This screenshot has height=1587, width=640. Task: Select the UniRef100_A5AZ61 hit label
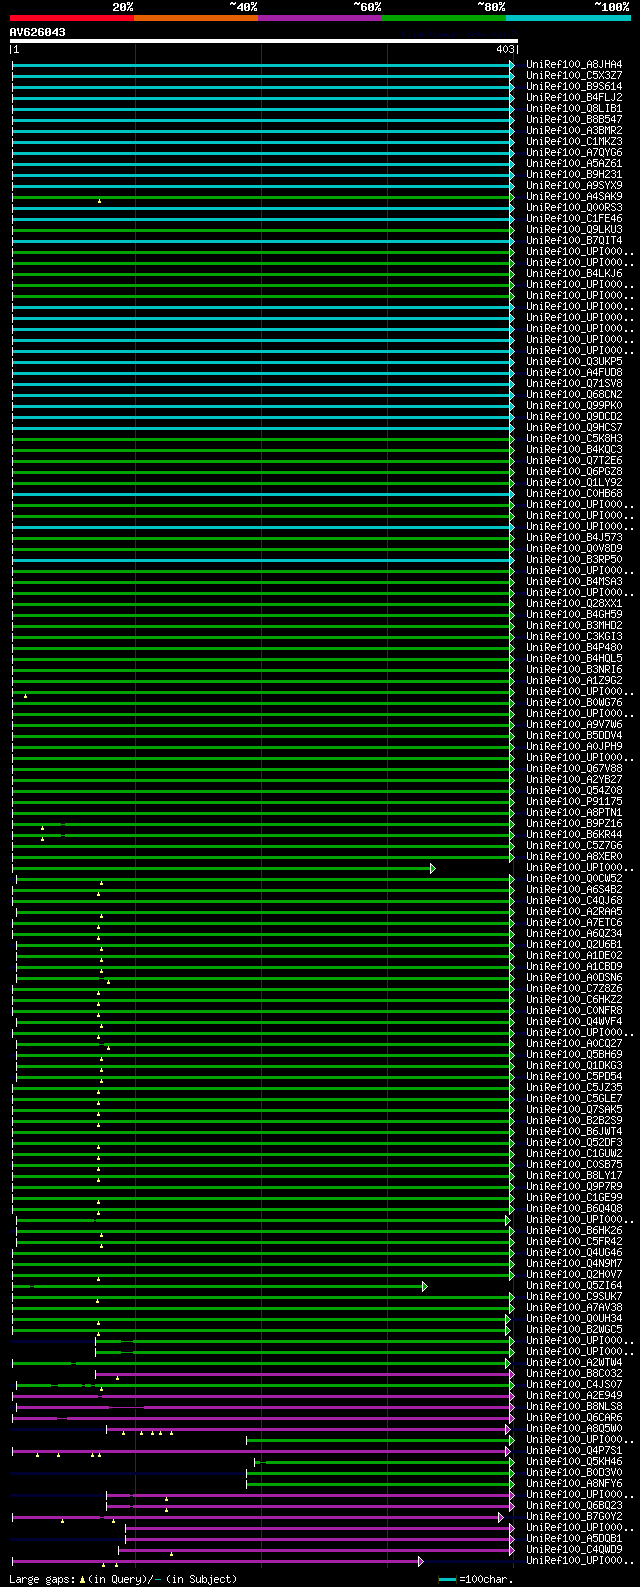(574, 164)
